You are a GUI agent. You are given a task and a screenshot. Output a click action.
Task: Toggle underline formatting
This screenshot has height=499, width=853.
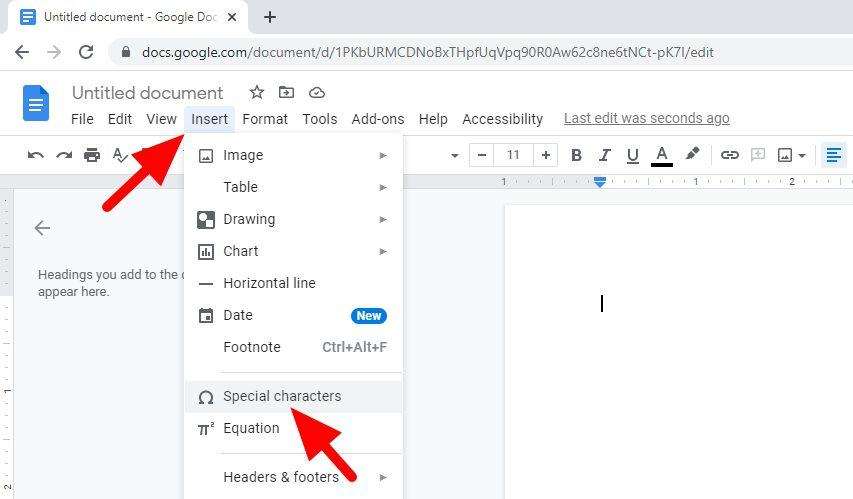632,156
